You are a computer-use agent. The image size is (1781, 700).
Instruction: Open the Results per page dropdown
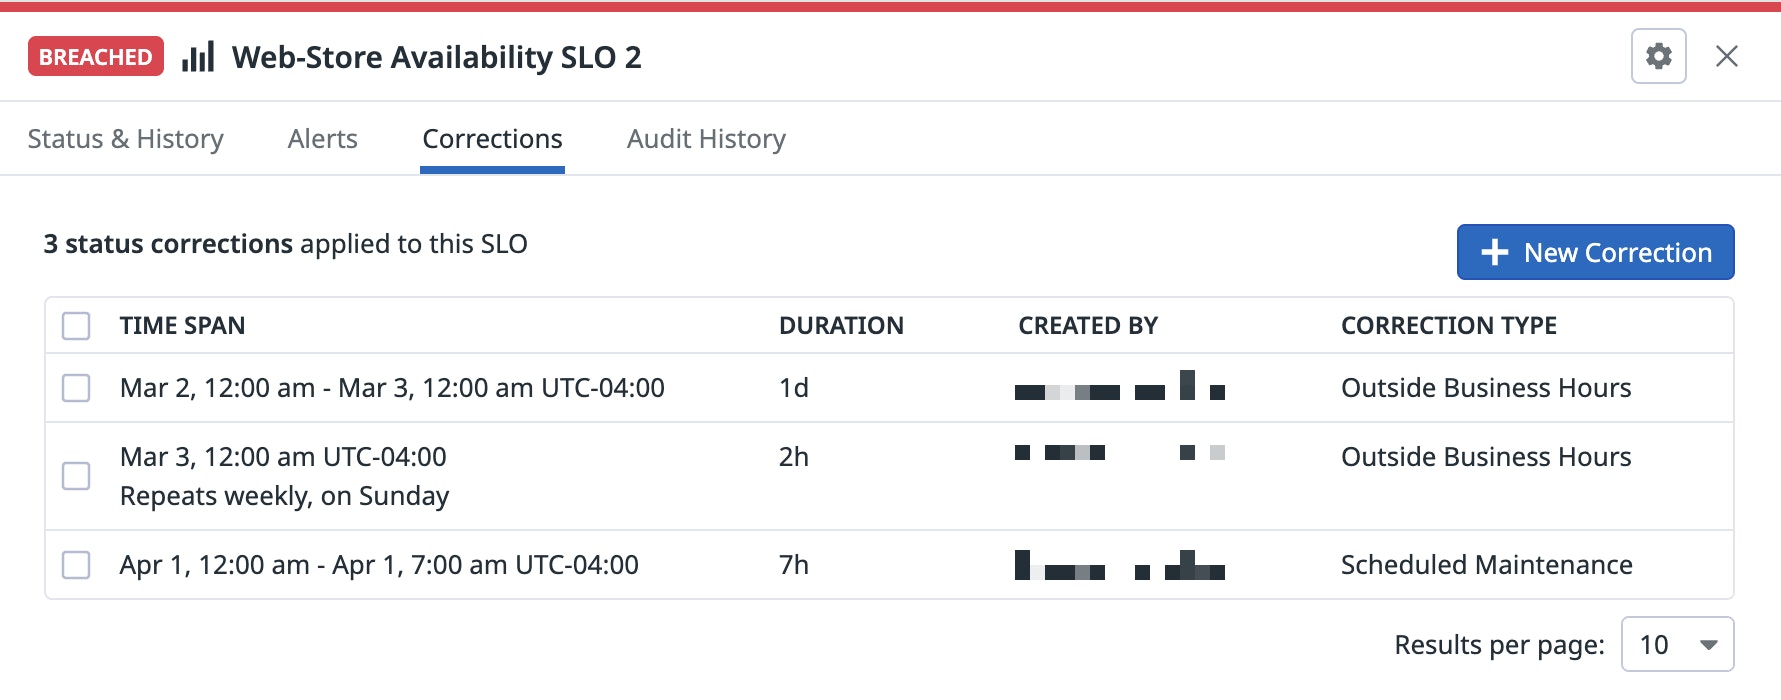[x=1677, y=645]
